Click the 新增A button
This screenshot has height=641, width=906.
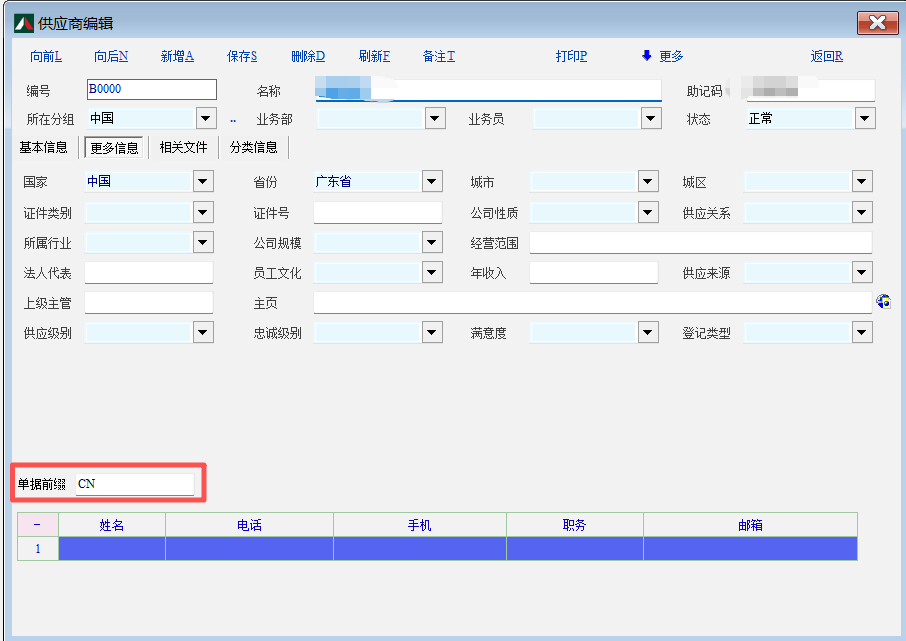coord(177,57)
